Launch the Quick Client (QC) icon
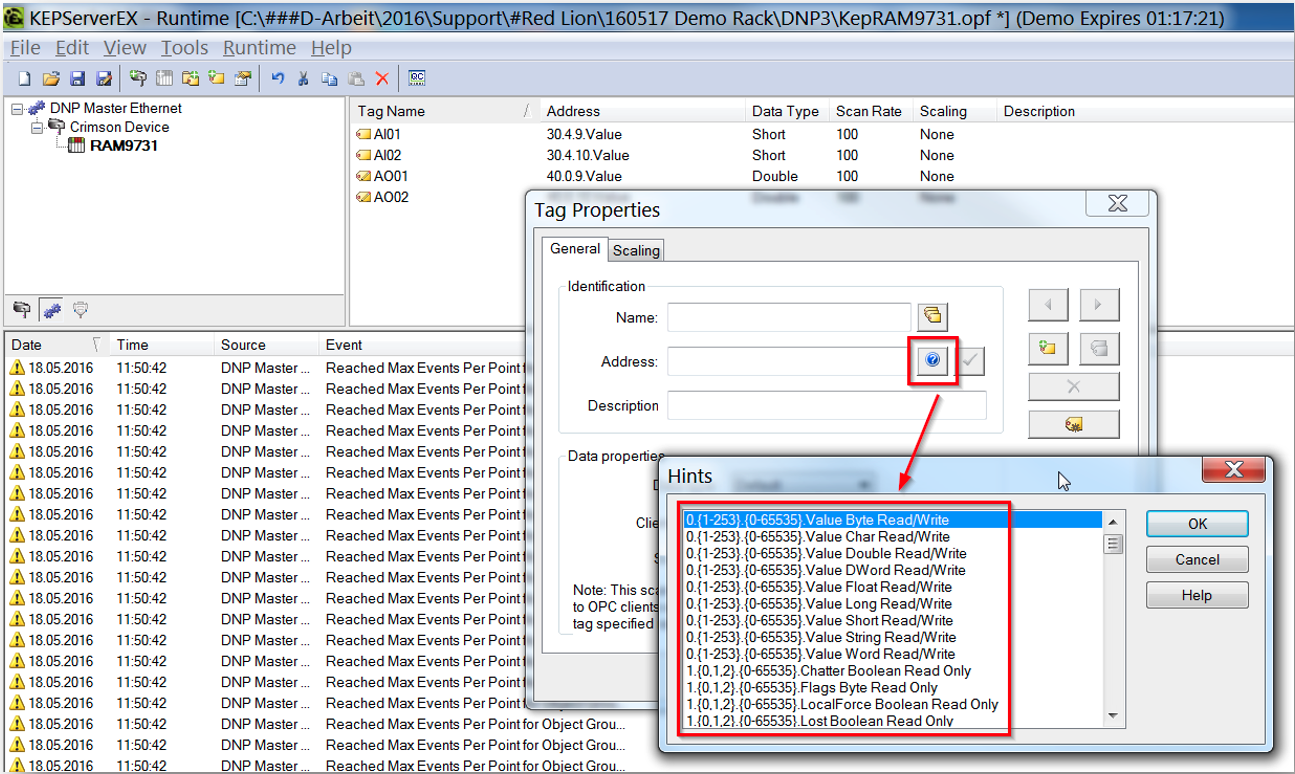This screenshot has height=774, width=1295. 417,78
